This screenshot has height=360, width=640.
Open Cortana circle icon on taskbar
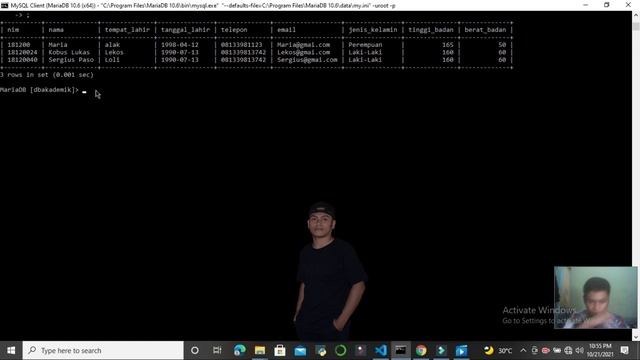[x=195, y=350]
